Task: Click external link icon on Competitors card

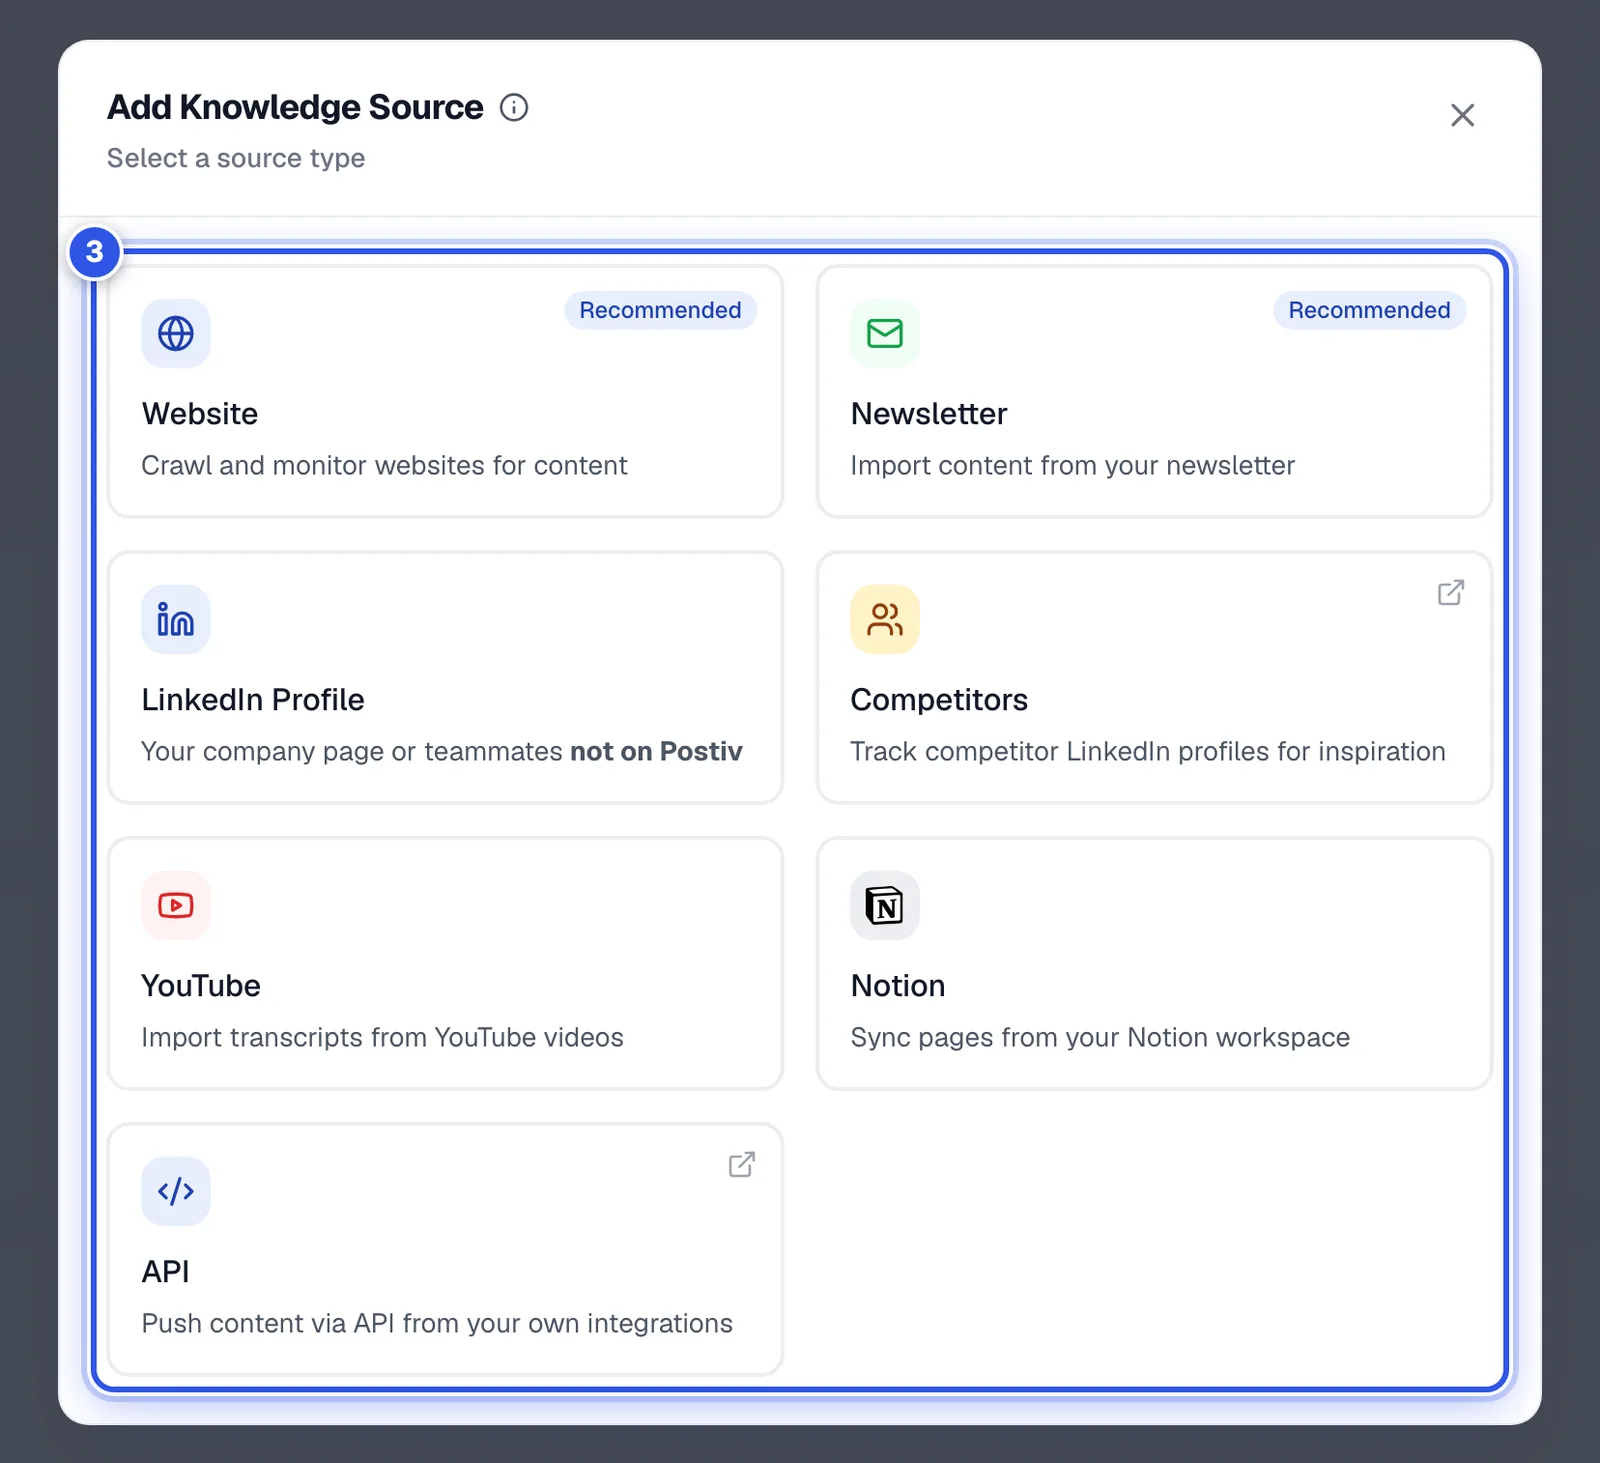Action: 1451,593
